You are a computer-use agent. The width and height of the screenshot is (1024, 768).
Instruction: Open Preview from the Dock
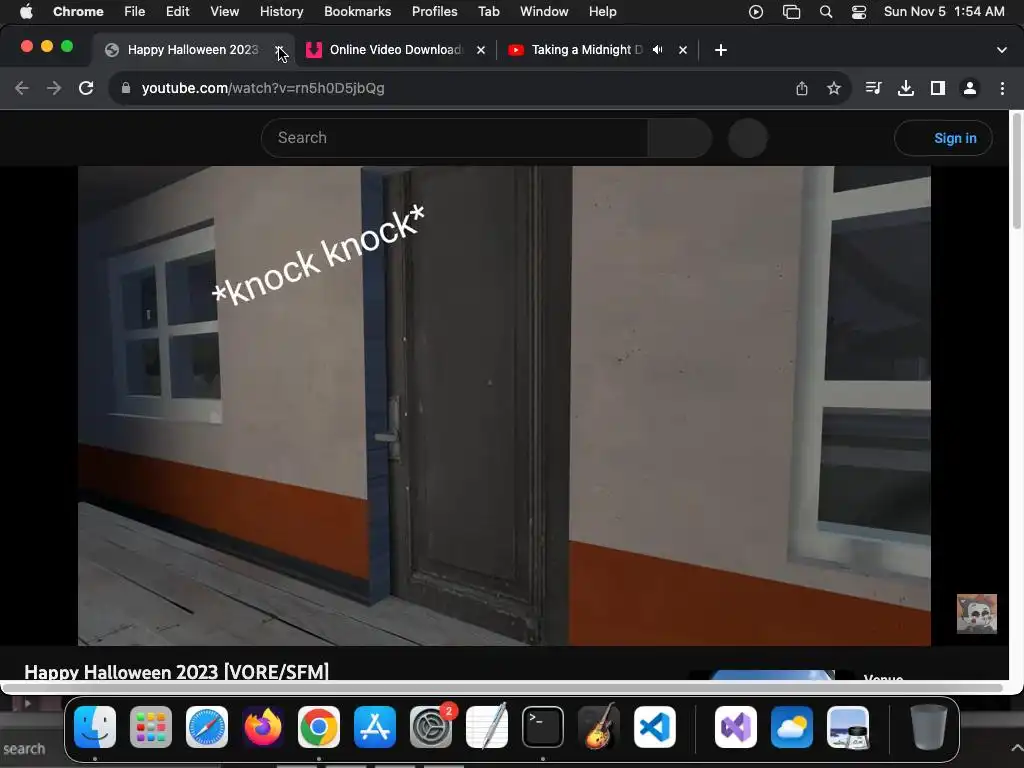848,727
